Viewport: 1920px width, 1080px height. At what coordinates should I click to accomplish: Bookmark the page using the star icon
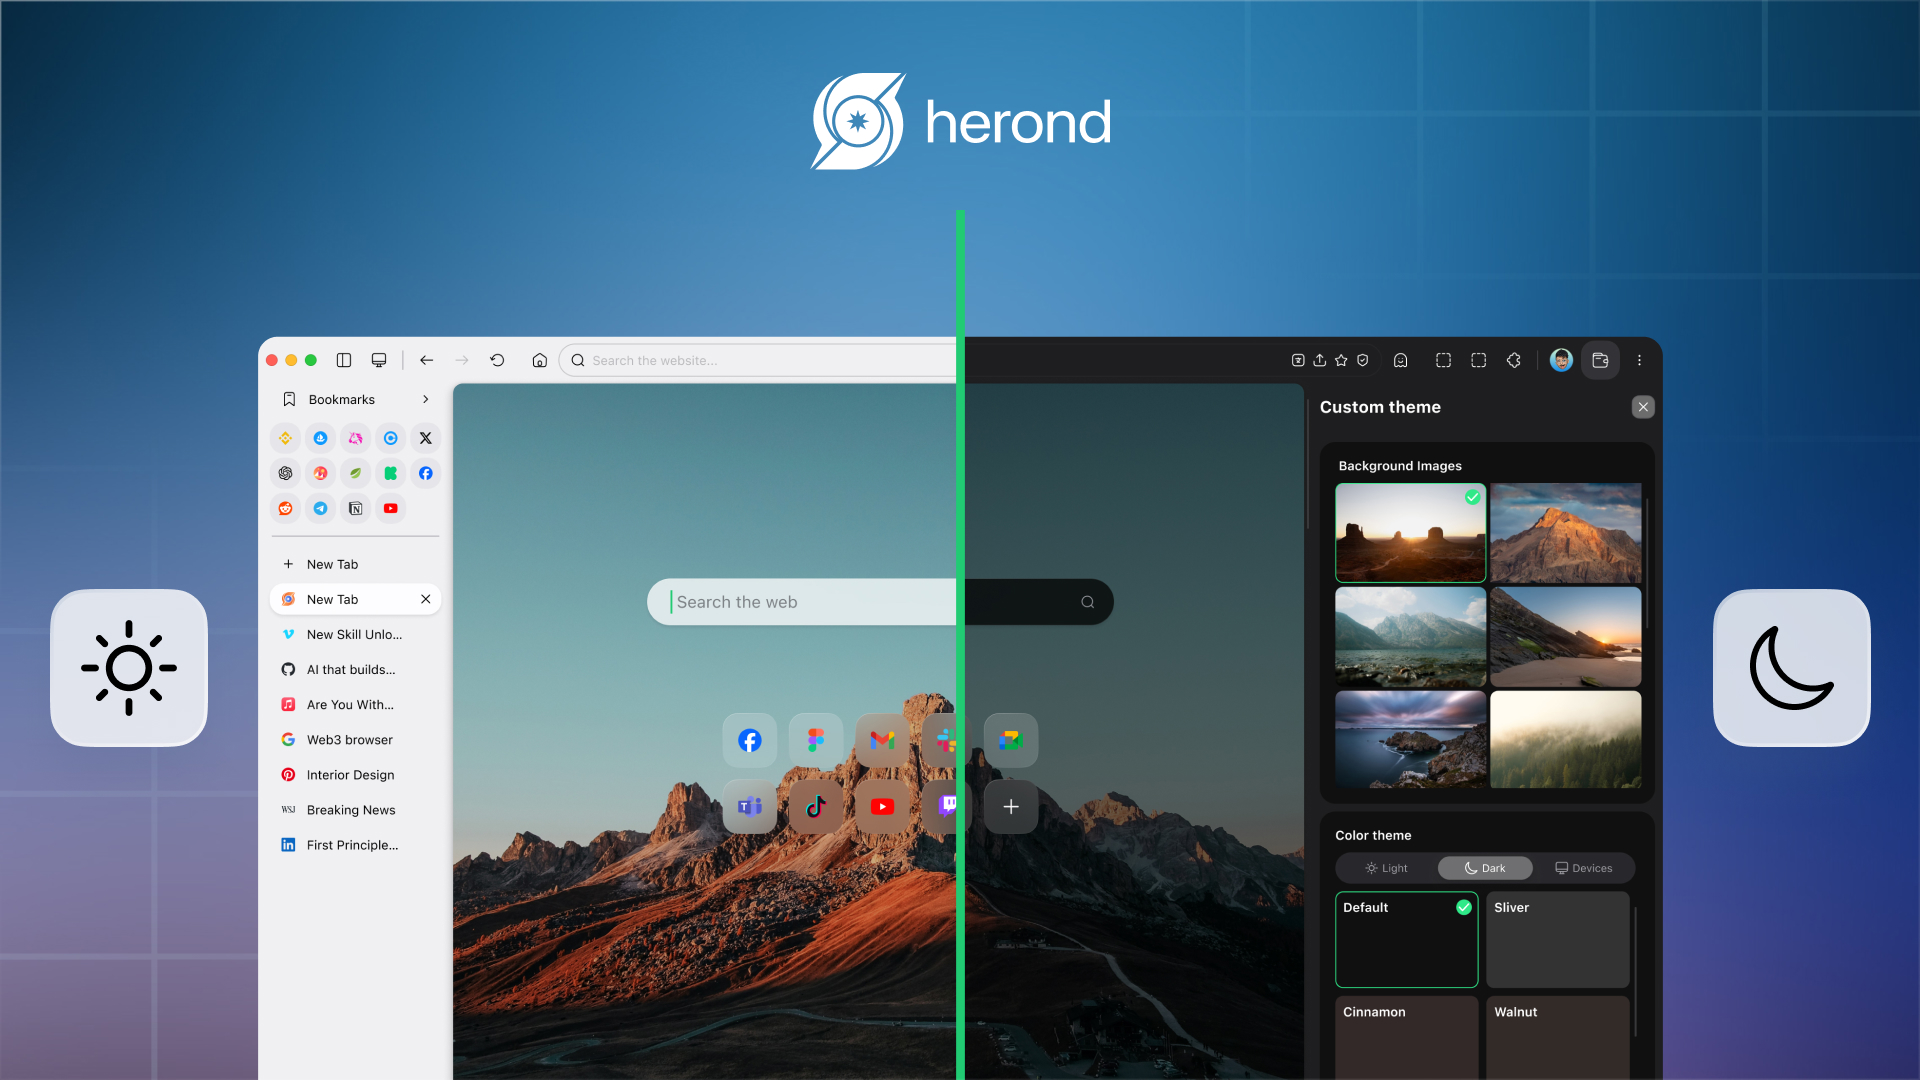click(x=1341, y=360)
